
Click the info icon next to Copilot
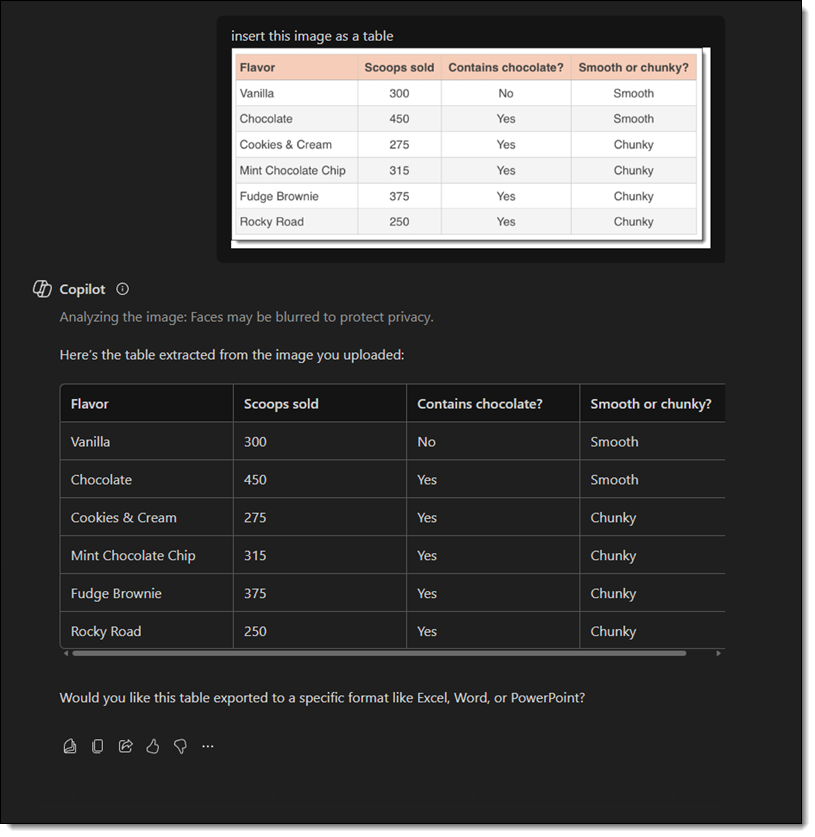point(123,289)
